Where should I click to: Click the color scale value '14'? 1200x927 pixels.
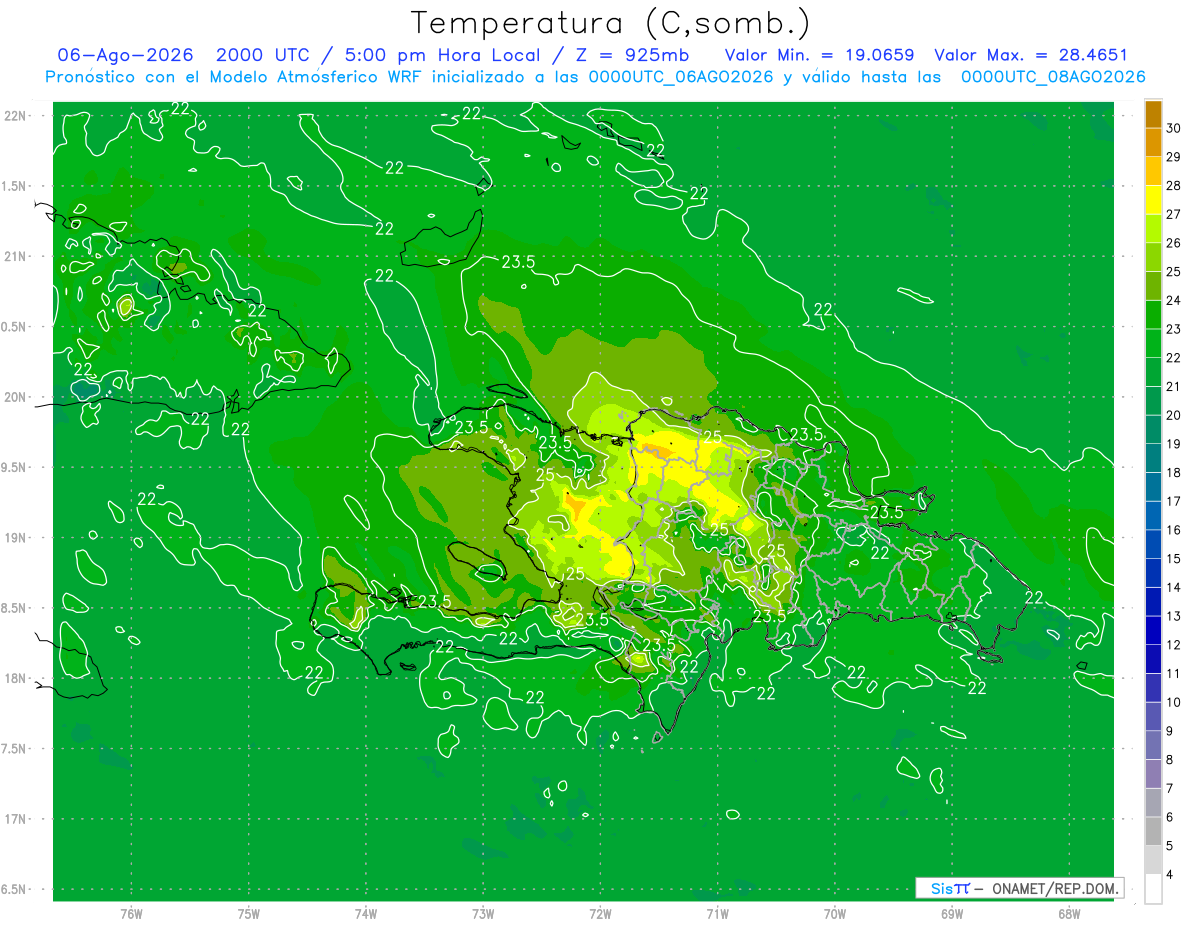coord(1174,587)
